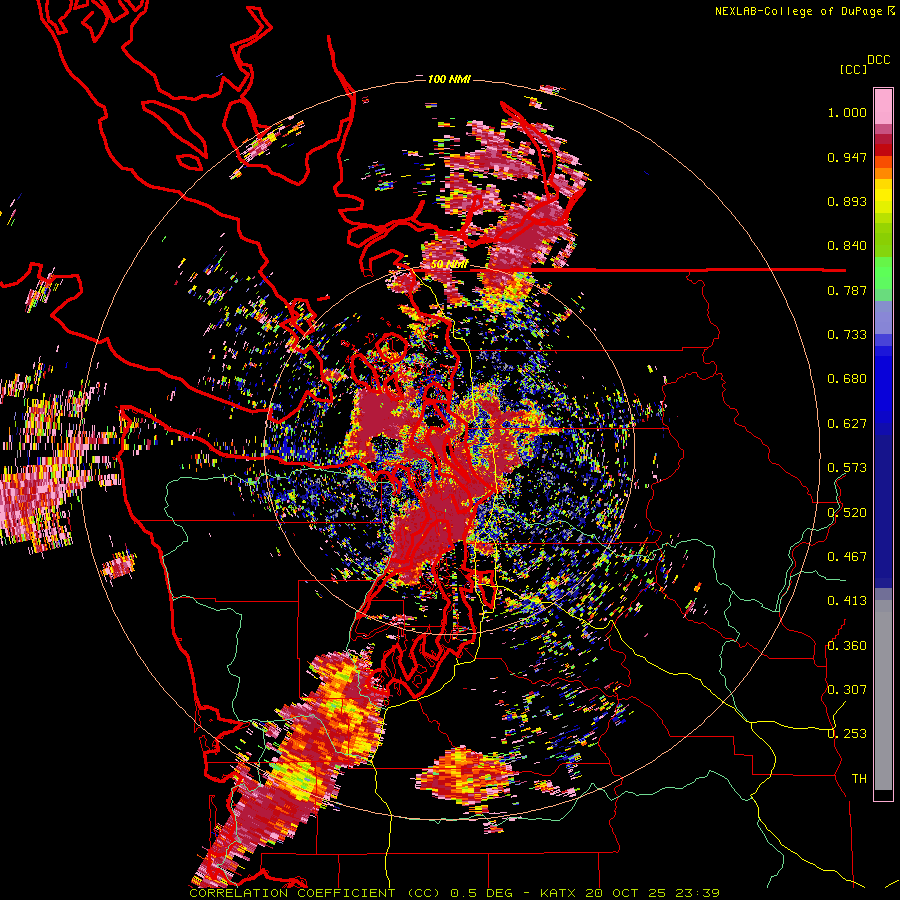Select the 0.627 scale value
This screenshot has width=900, height=900.
tap(847, 424)
